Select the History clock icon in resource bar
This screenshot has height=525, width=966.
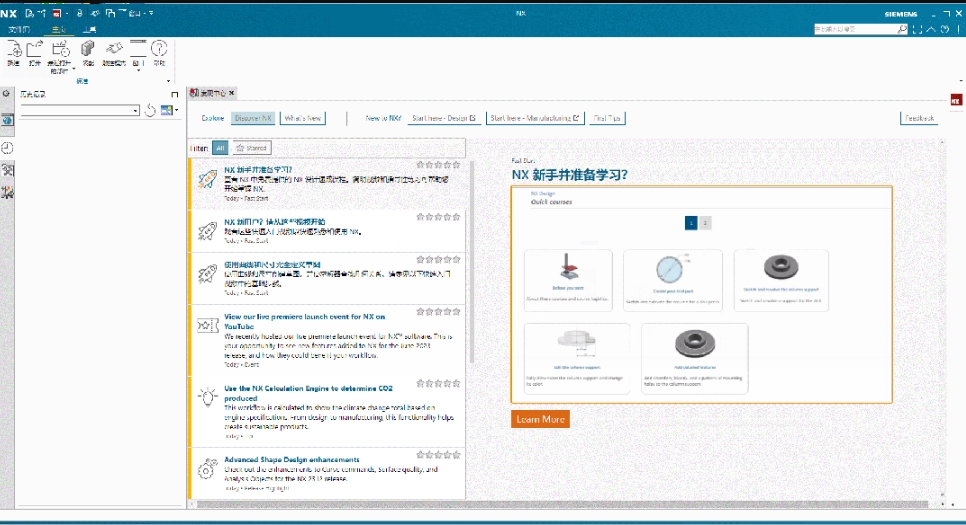(x=7, y=148)
